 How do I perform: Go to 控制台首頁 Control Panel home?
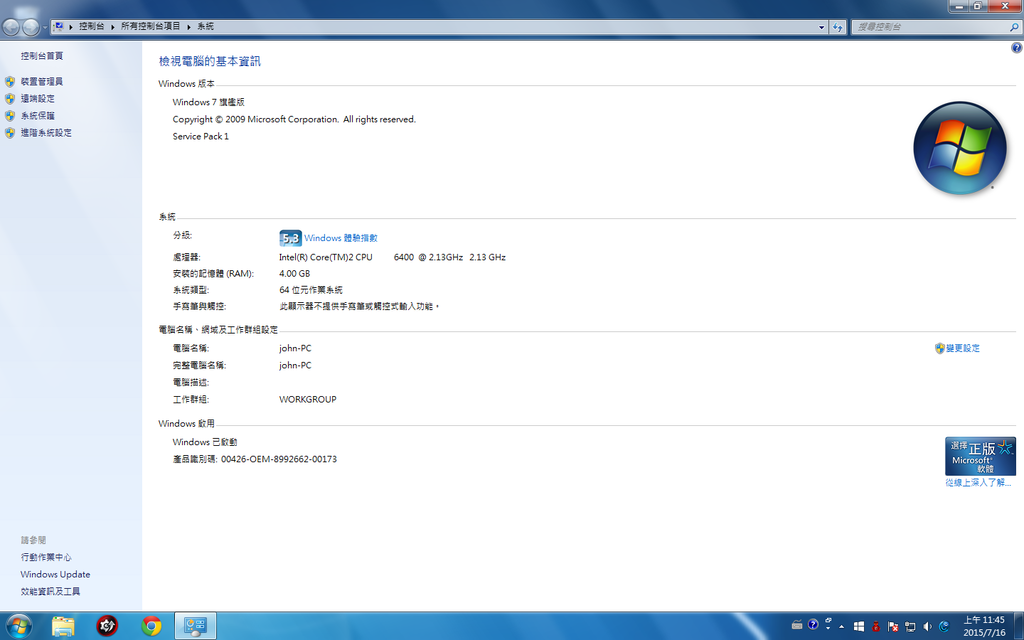[x=41, y=56]
